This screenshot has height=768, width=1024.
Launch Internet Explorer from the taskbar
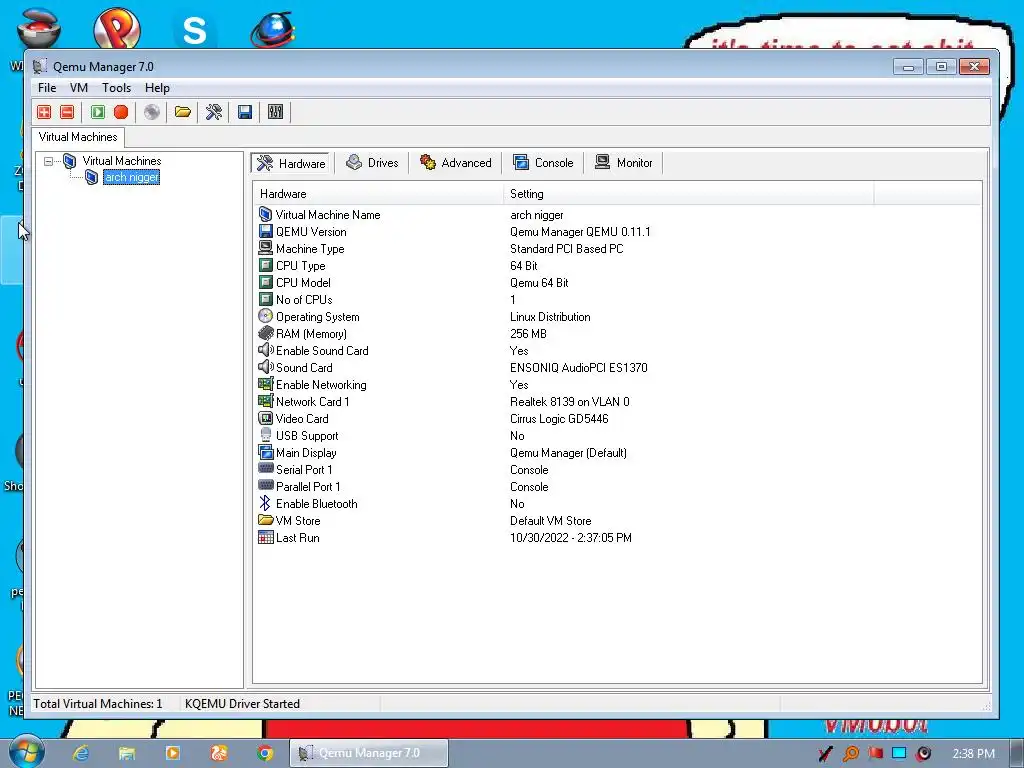(80, 753)
